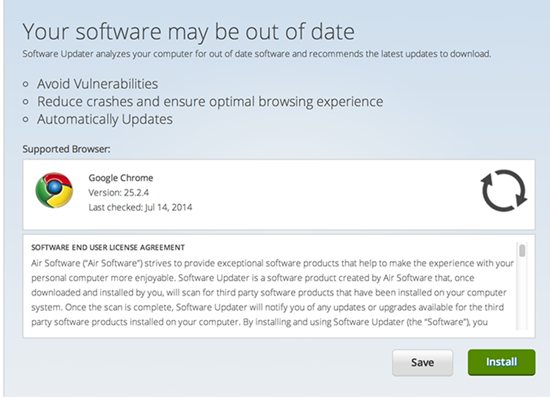Click the Software End User License Agreement heading

pos(108,248)
